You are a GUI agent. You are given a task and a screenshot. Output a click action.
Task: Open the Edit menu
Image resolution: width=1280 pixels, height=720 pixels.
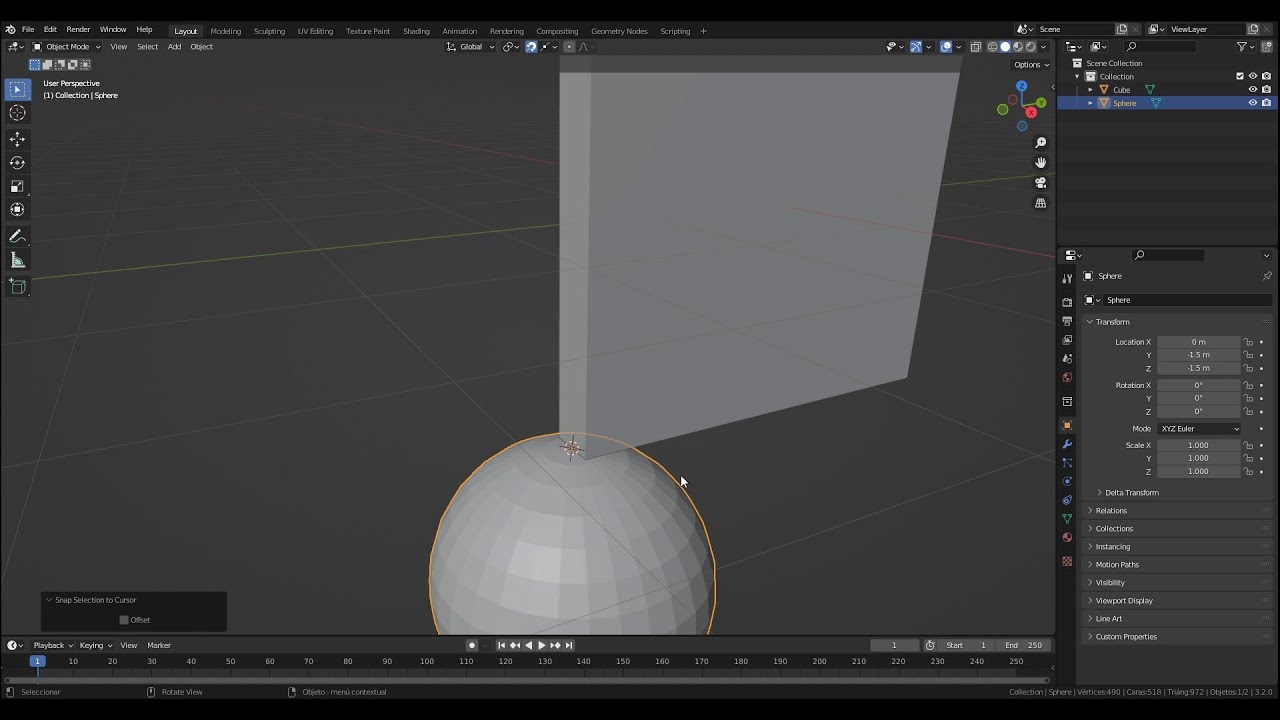[50, 30]
